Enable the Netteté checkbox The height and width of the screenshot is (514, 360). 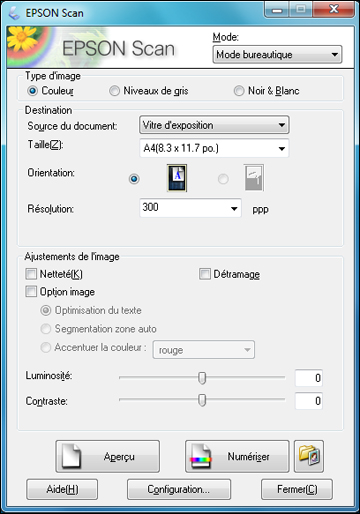tap(31, 274)
